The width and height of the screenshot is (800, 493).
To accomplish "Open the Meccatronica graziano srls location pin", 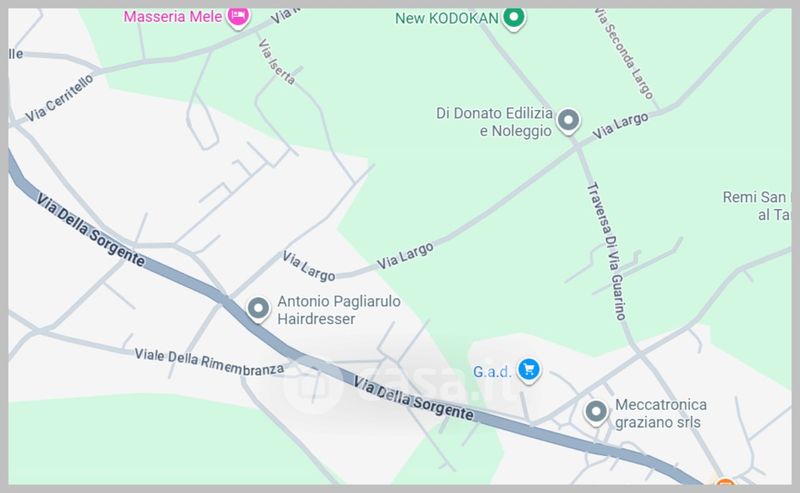I will click(596, 412).
